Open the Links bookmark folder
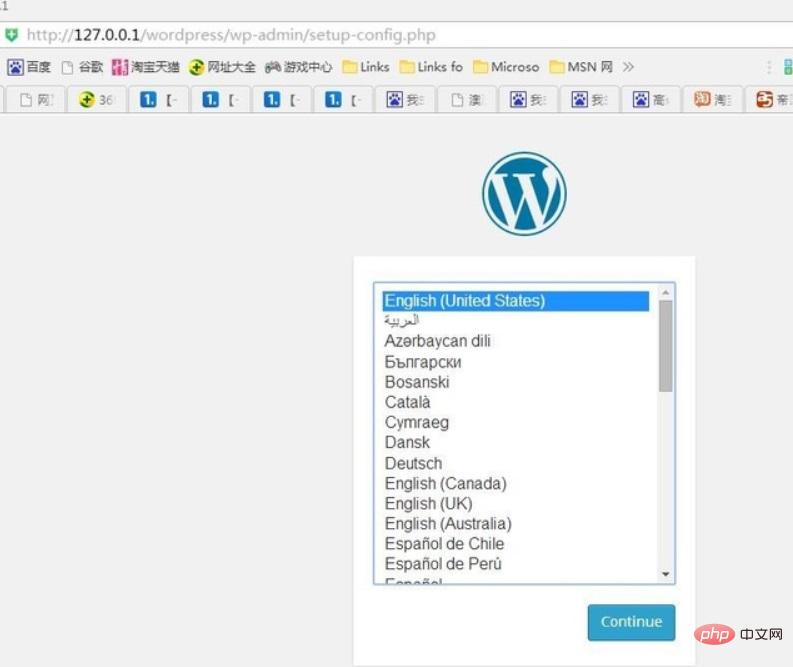Viewport: 793px width, 667px height. click(366, 67)
